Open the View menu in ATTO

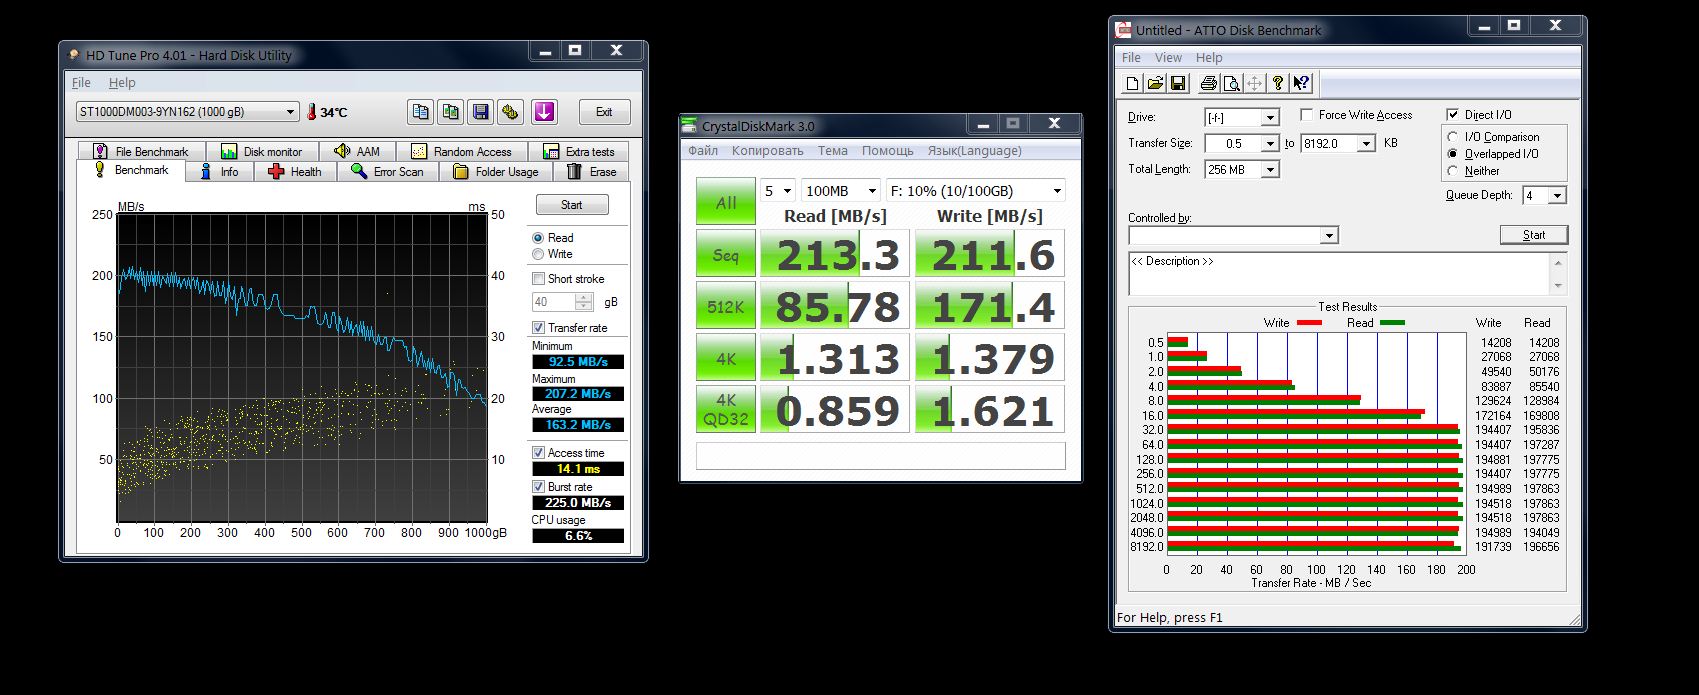pos(1167,58)
